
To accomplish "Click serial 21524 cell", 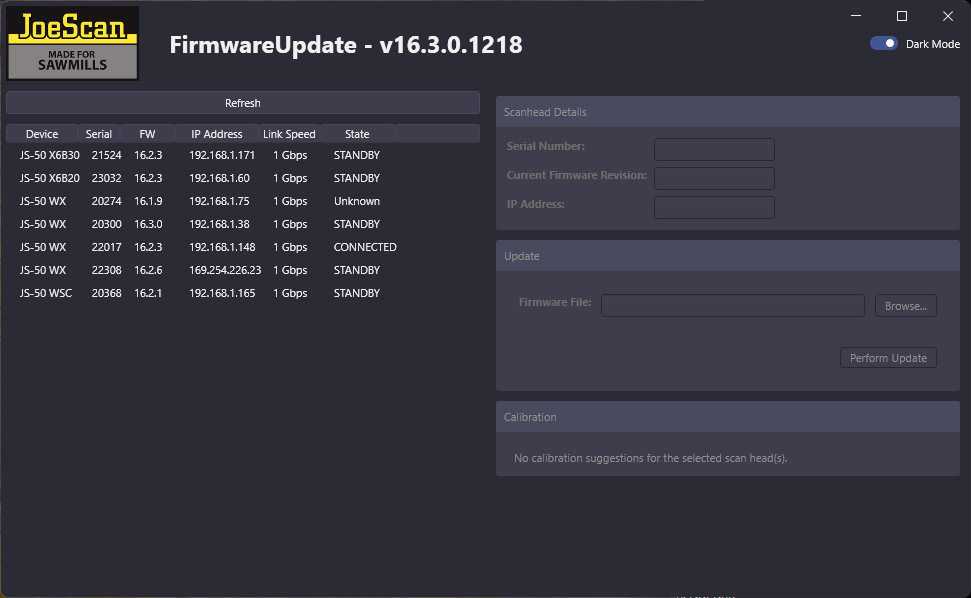I will point(107,155).
